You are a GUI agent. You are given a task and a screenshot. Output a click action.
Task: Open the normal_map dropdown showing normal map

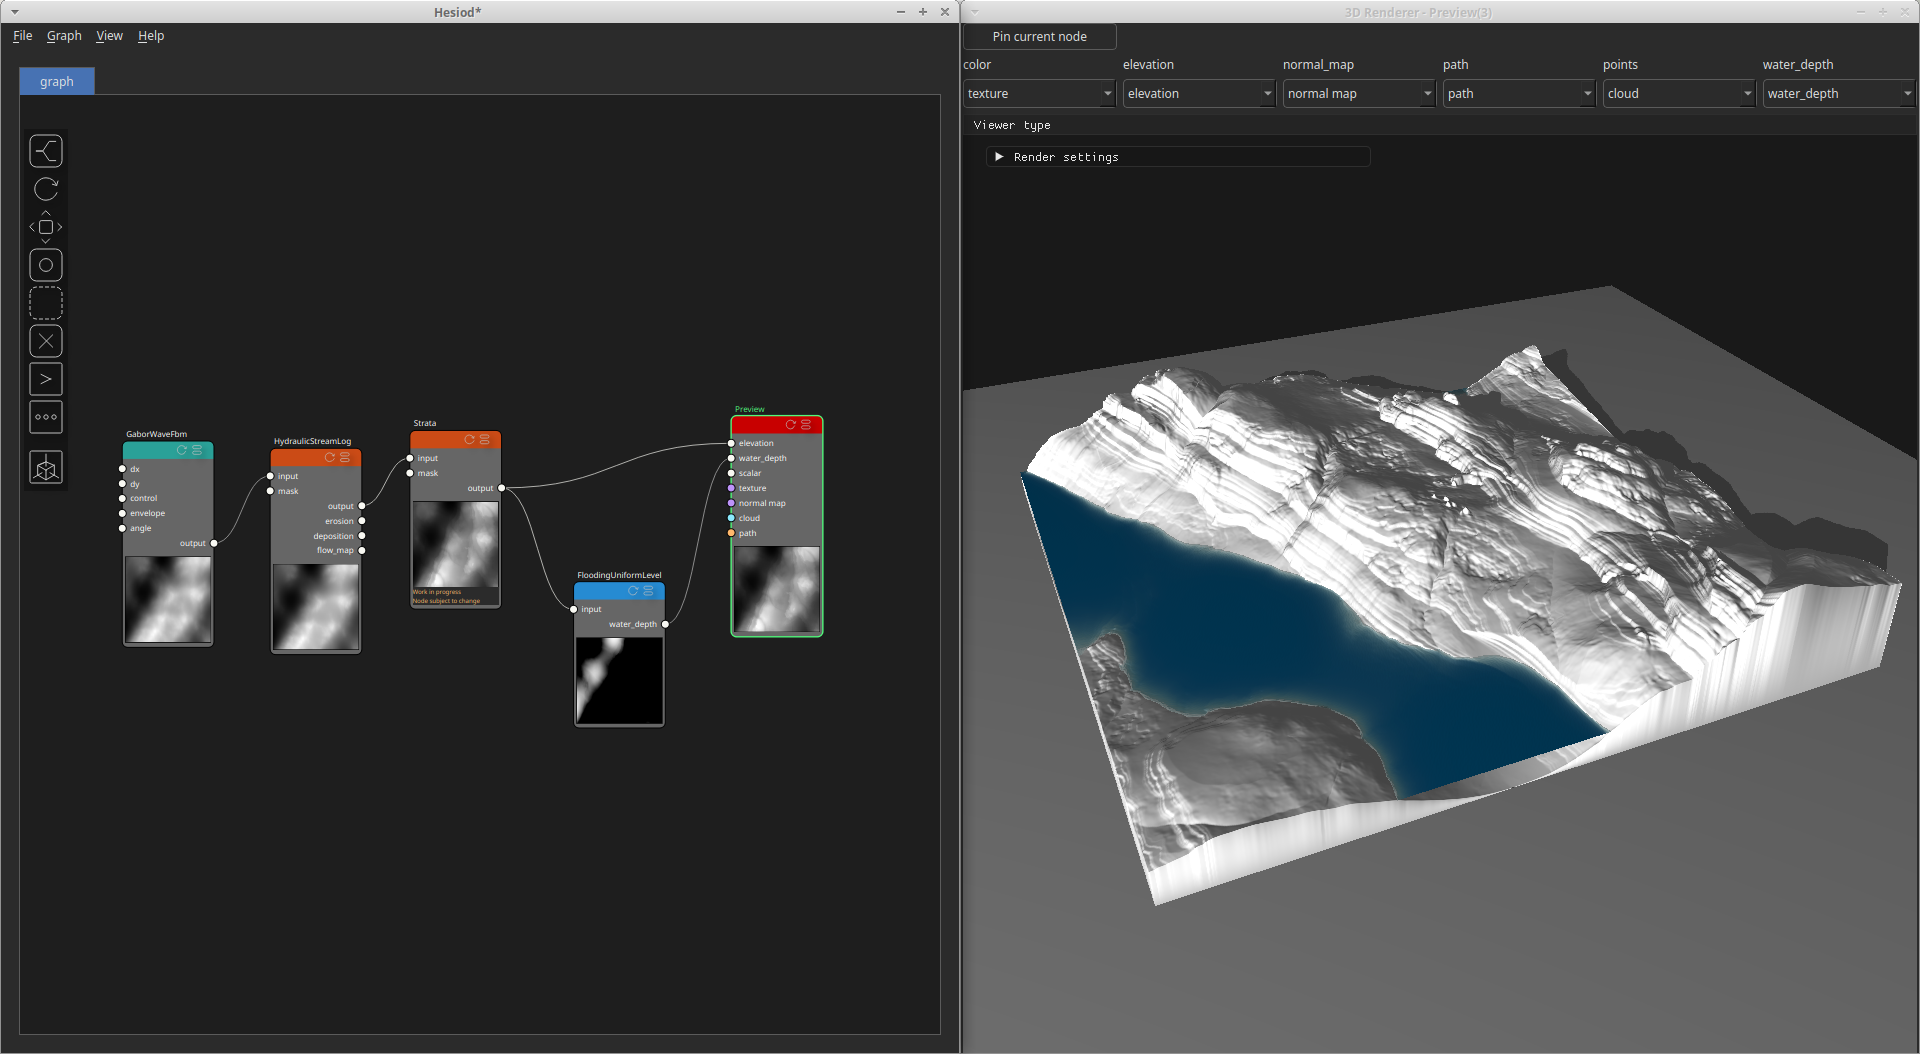point(1359,93)
